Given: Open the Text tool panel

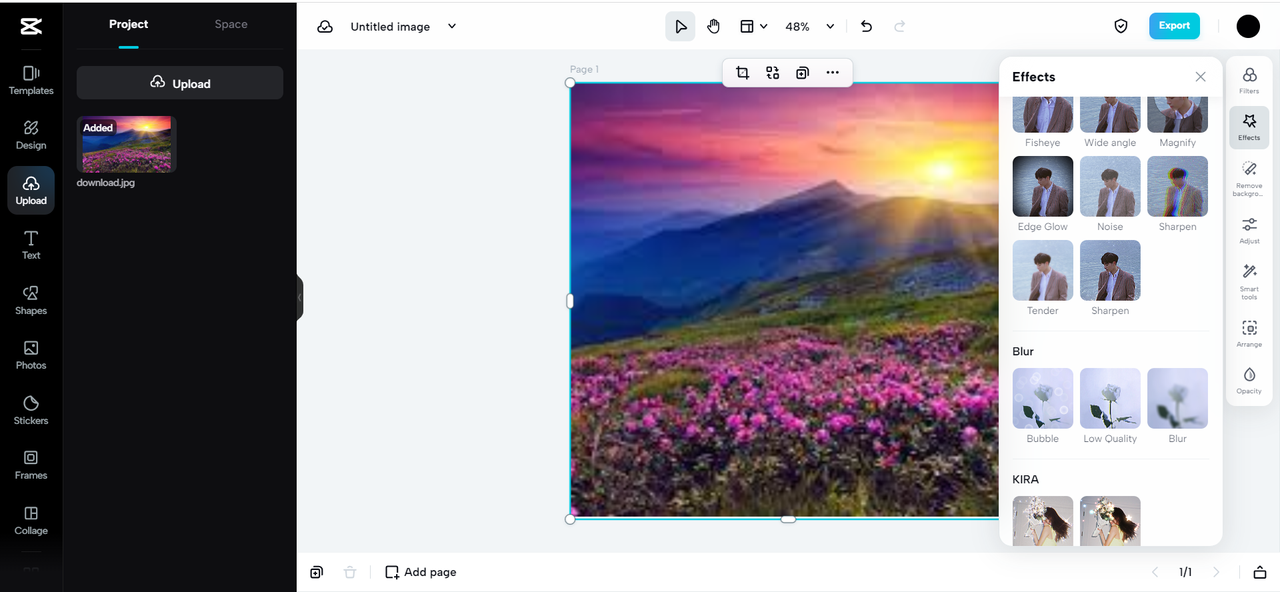Looking at the screenshot, I should pos(31,245).
